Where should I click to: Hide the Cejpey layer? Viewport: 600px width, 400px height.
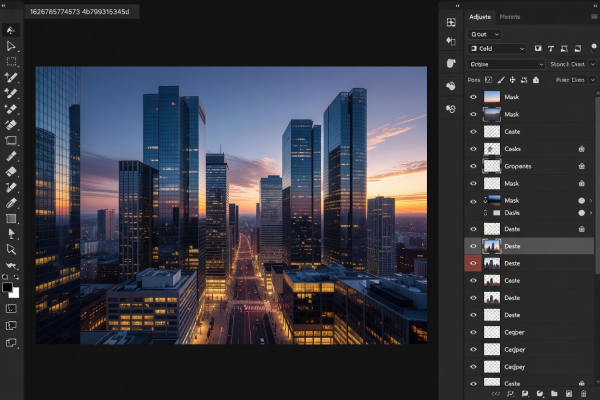(473, 367)
